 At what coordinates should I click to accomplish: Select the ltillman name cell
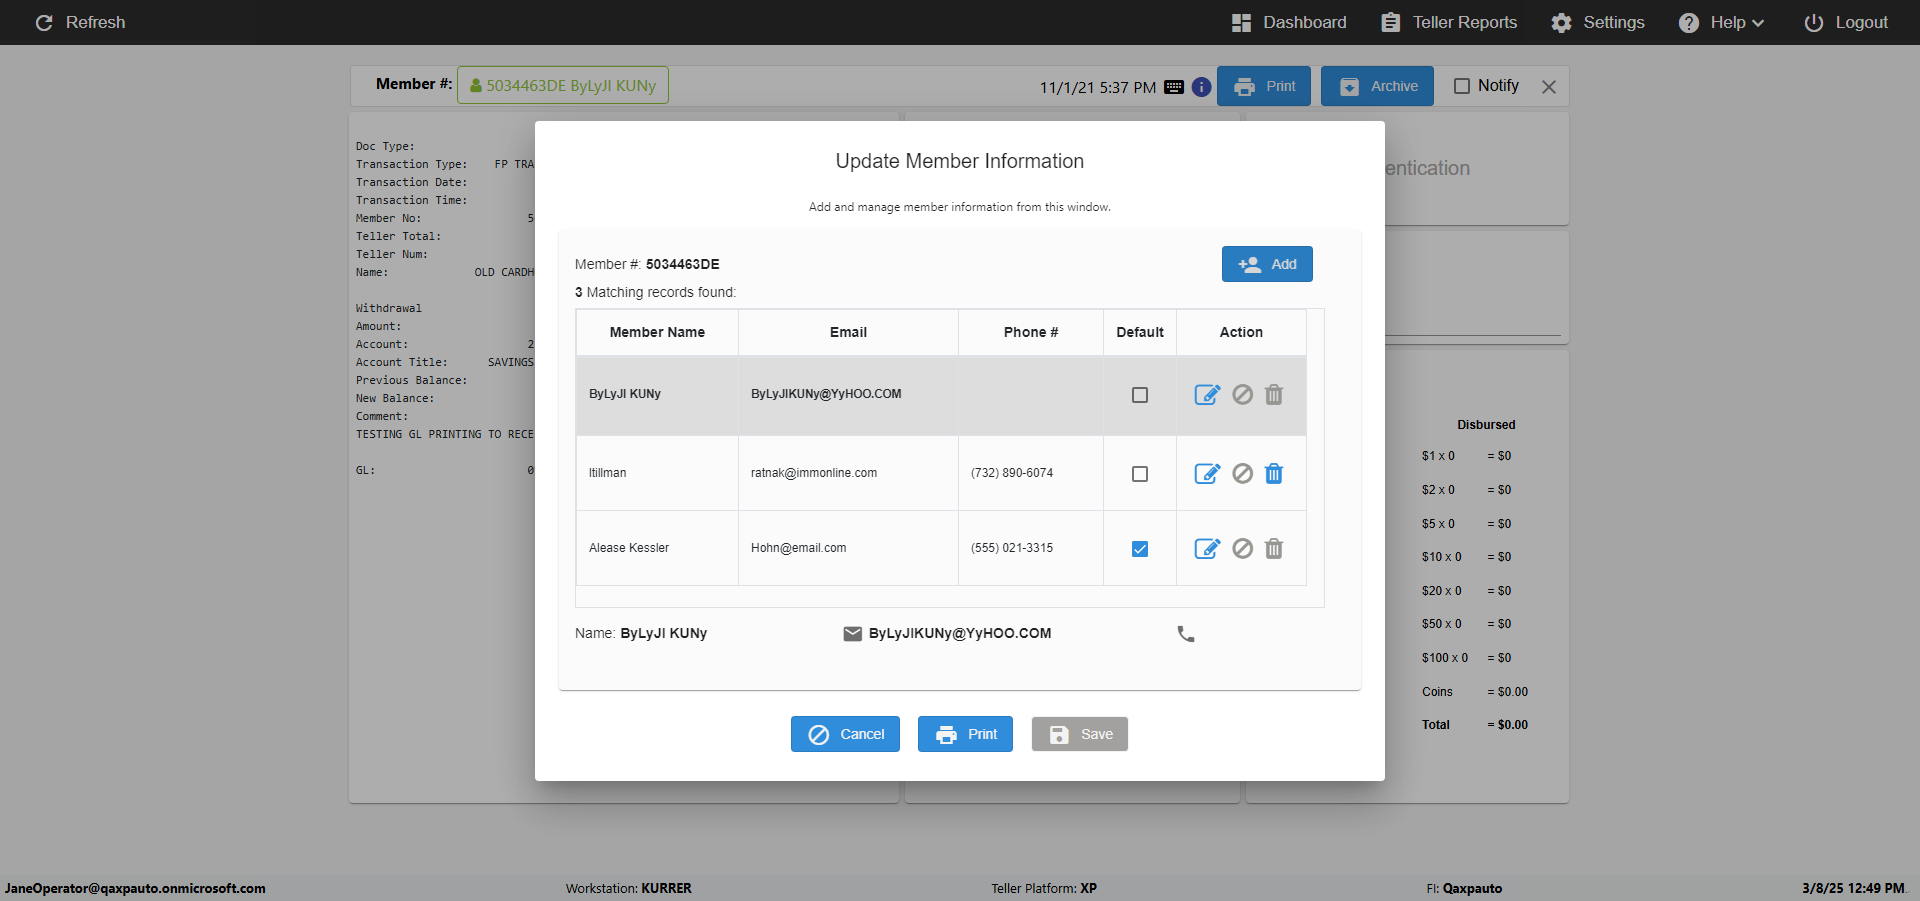coord(657,473)
